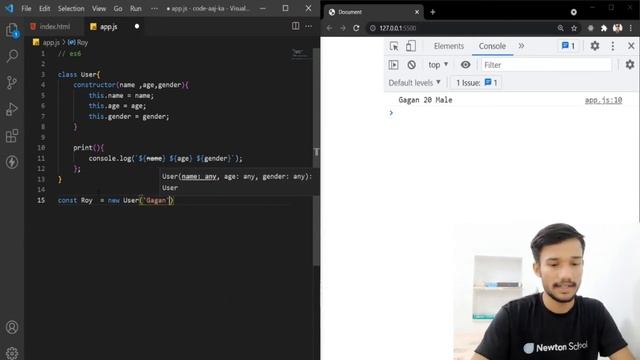Open DevTools settings gear
The image size is (640, 360).
[x=595, y=46]
